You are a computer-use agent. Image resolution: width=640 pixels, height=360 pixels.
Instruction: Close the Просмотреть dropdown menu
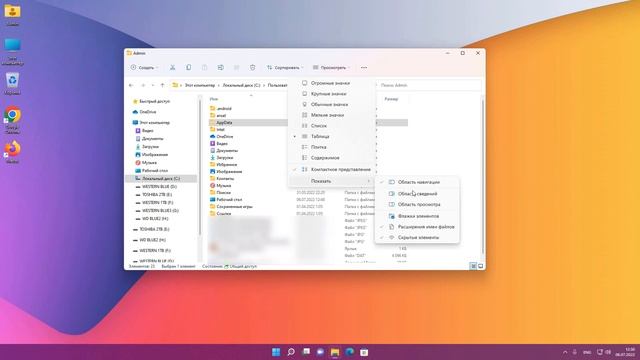(331, 67)
